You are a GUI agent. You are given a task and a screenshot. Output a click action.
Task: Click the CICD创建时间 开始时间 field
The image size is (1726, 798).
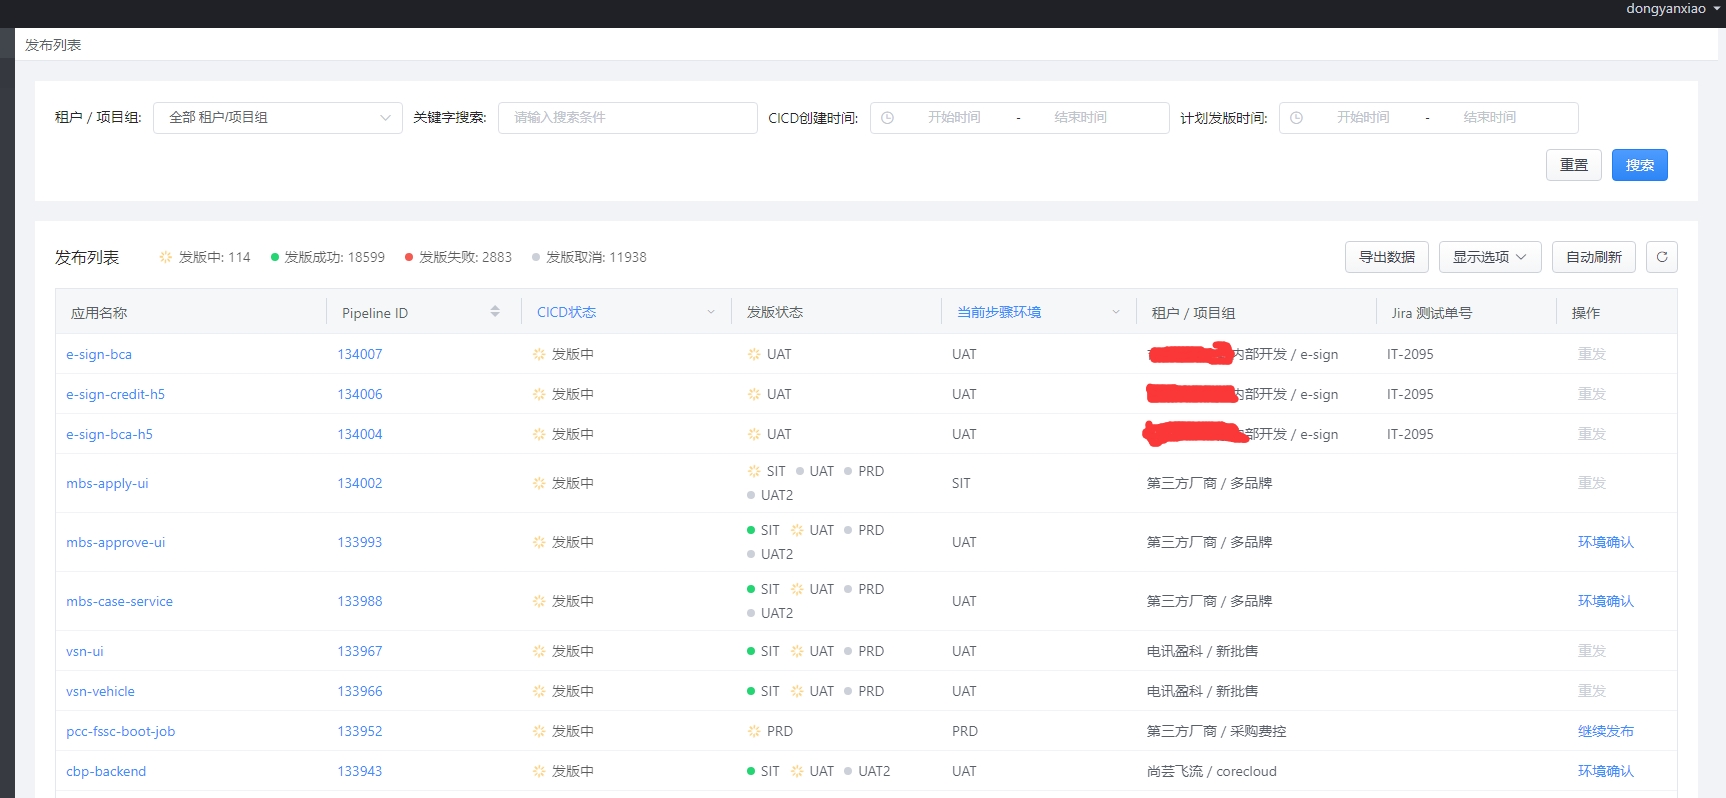click(x=954, y=117)
